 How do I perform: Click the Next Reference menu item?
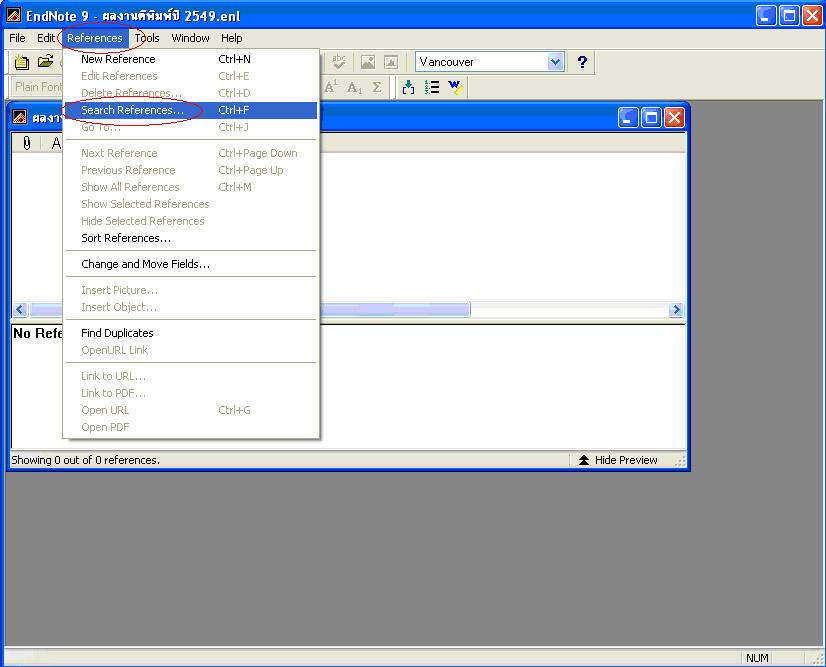point(191,153)
